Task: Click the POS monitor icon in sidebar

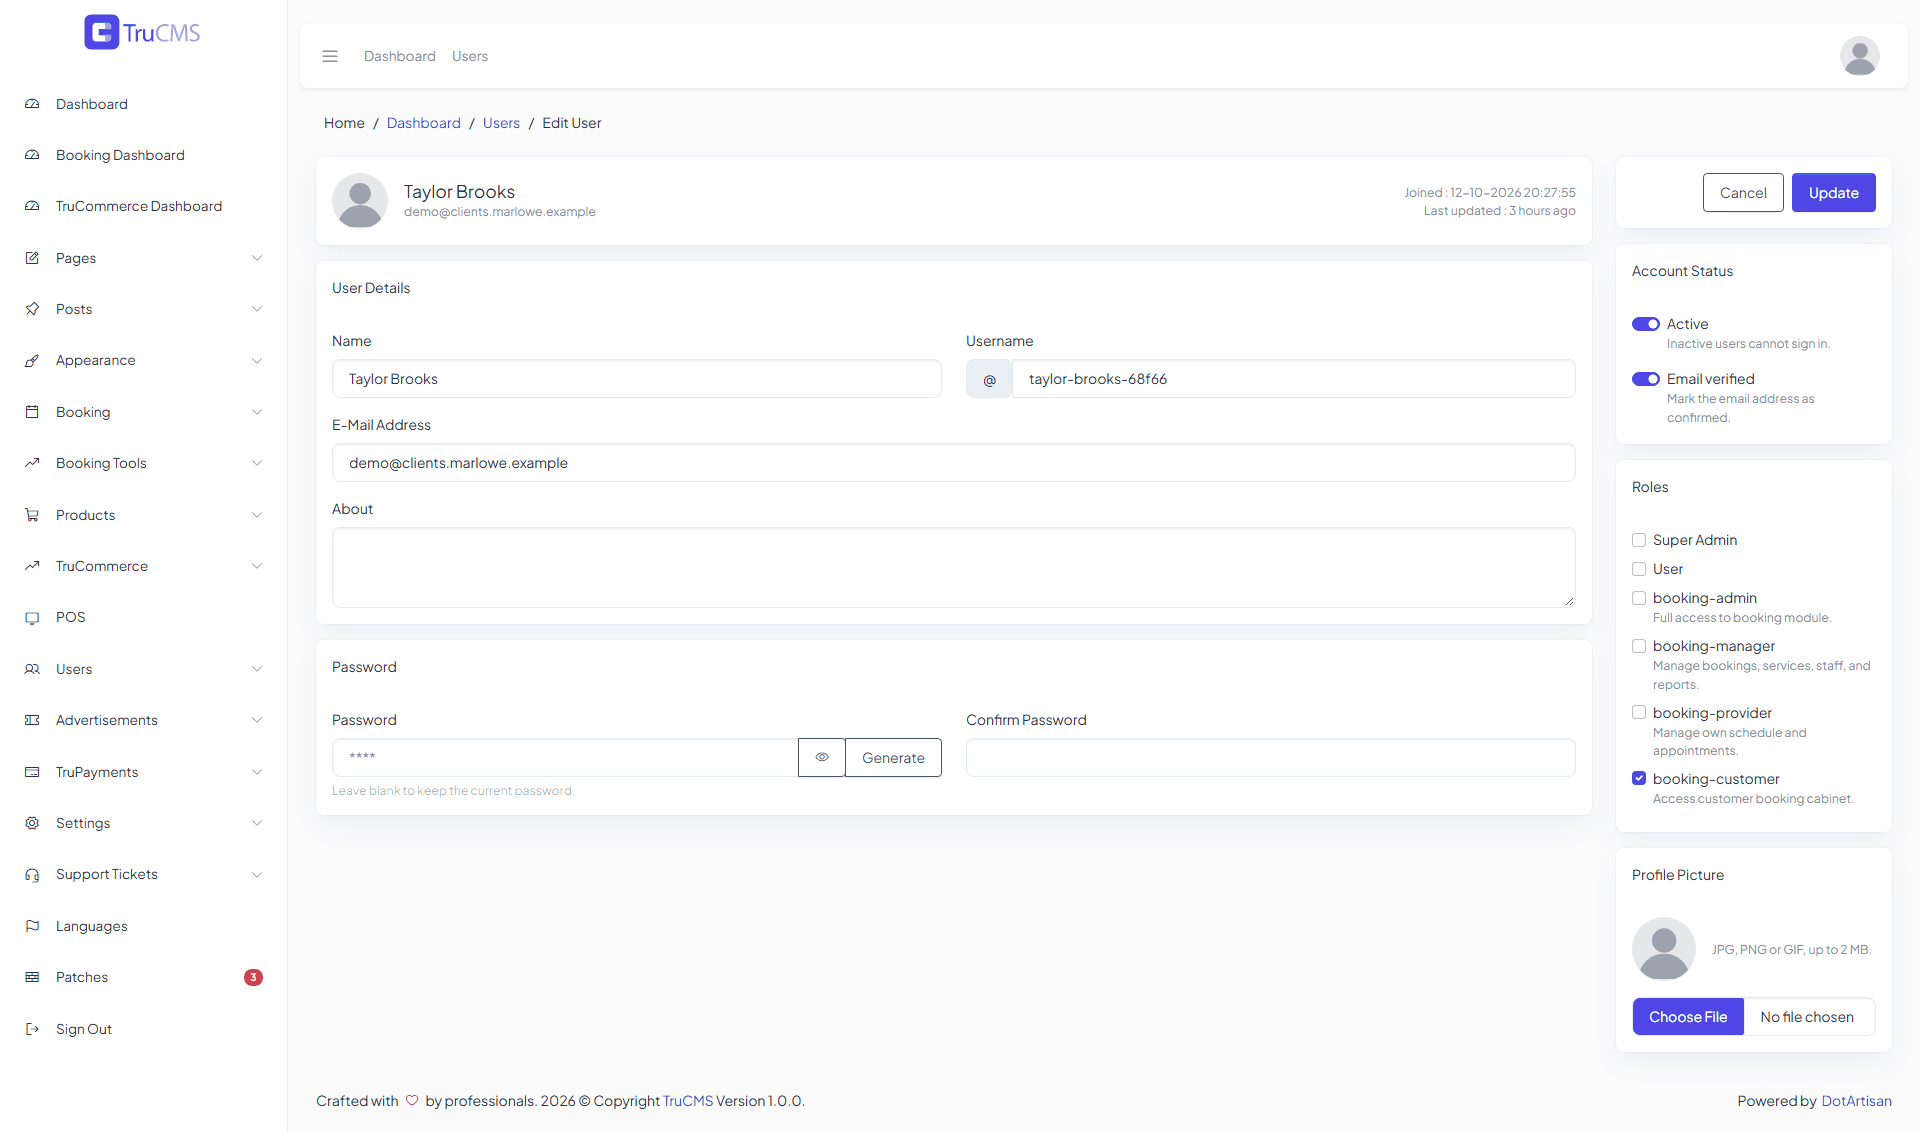Action: click(x=32, y=617)
